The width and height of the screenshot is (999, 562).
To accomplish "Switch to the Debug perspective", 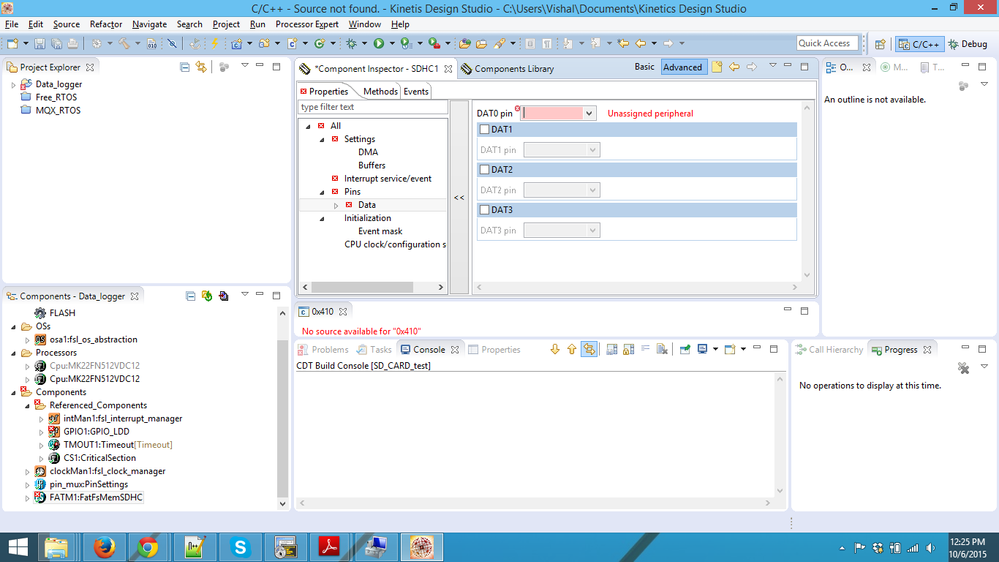I will (x=968, y=44).
